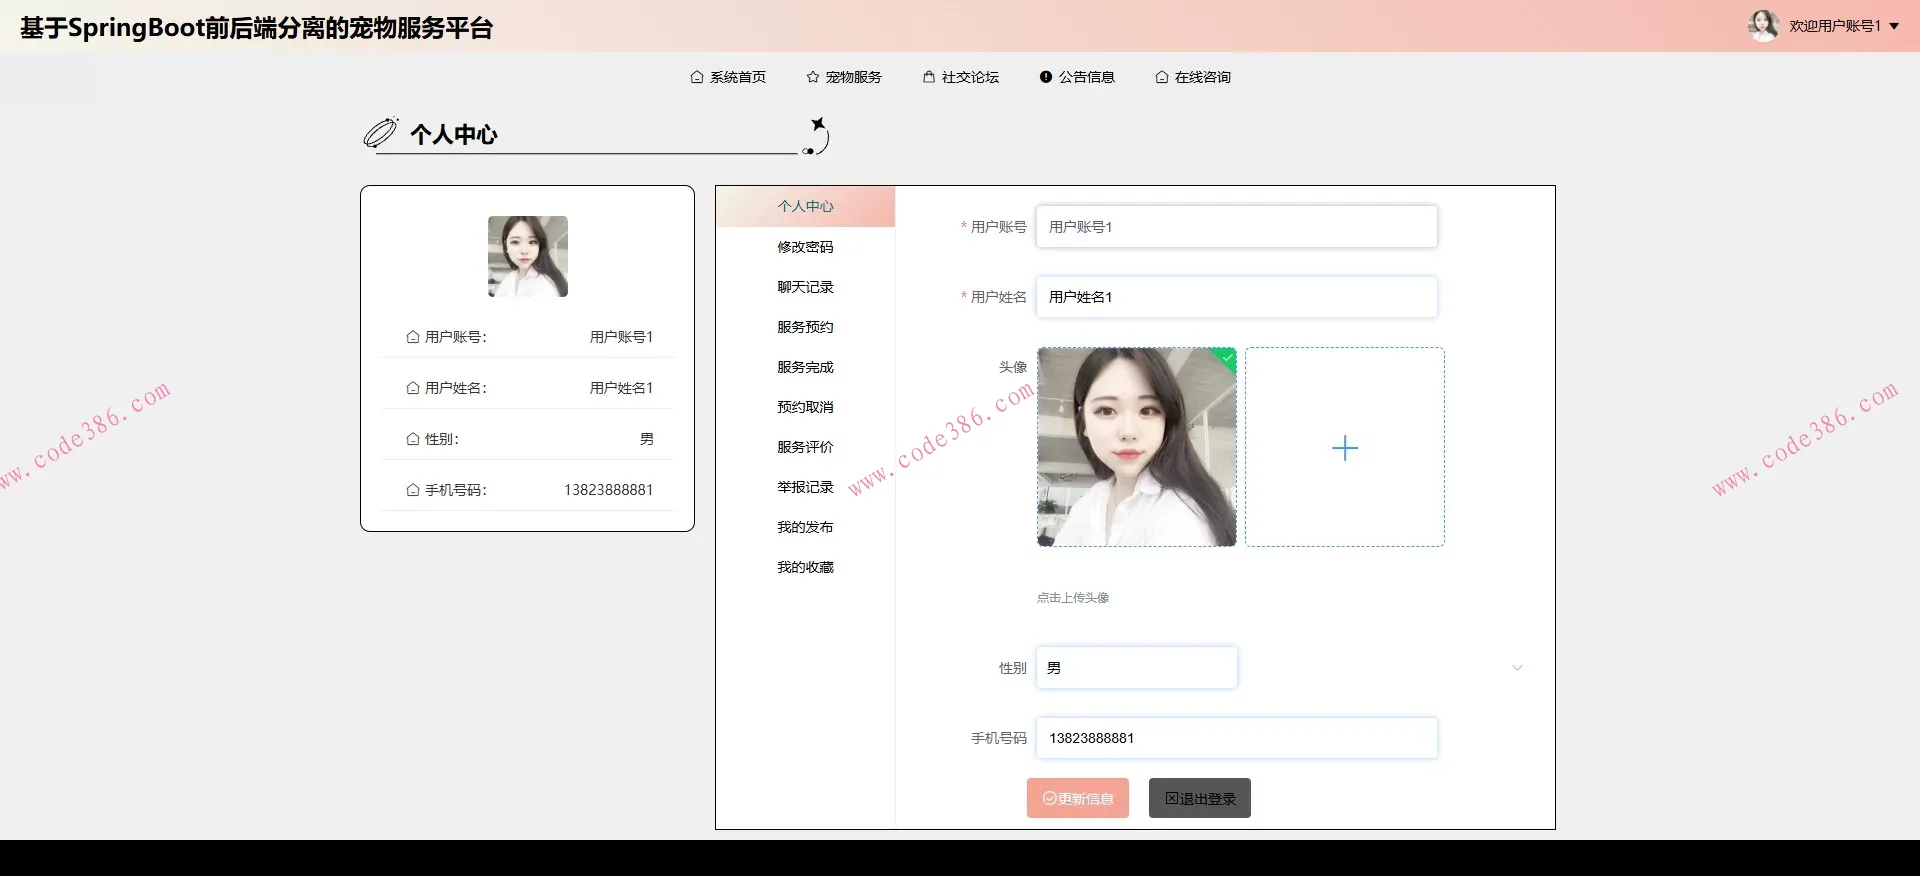Click the exclamation icon beside 公告信息

pyautogui.click(x=1046, y=77)
